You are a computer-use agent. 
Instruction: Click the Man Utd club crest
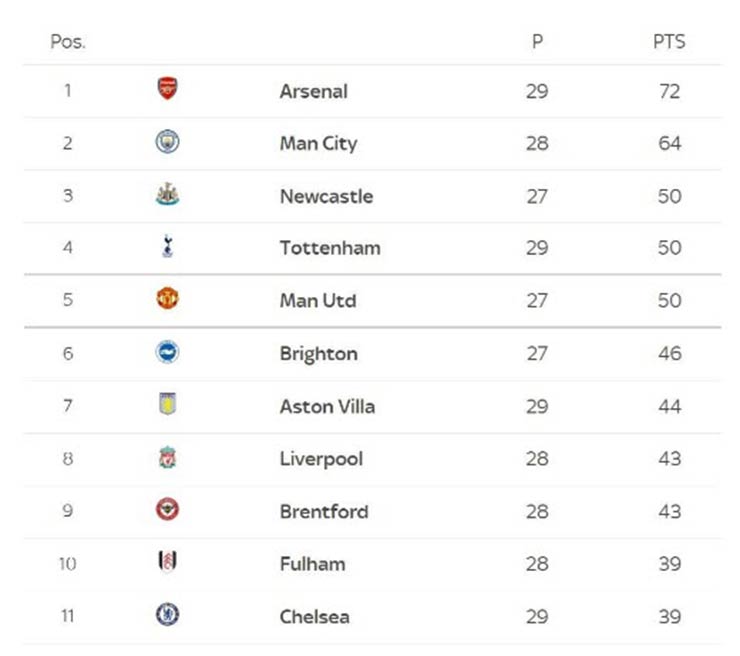pos(167,299)
